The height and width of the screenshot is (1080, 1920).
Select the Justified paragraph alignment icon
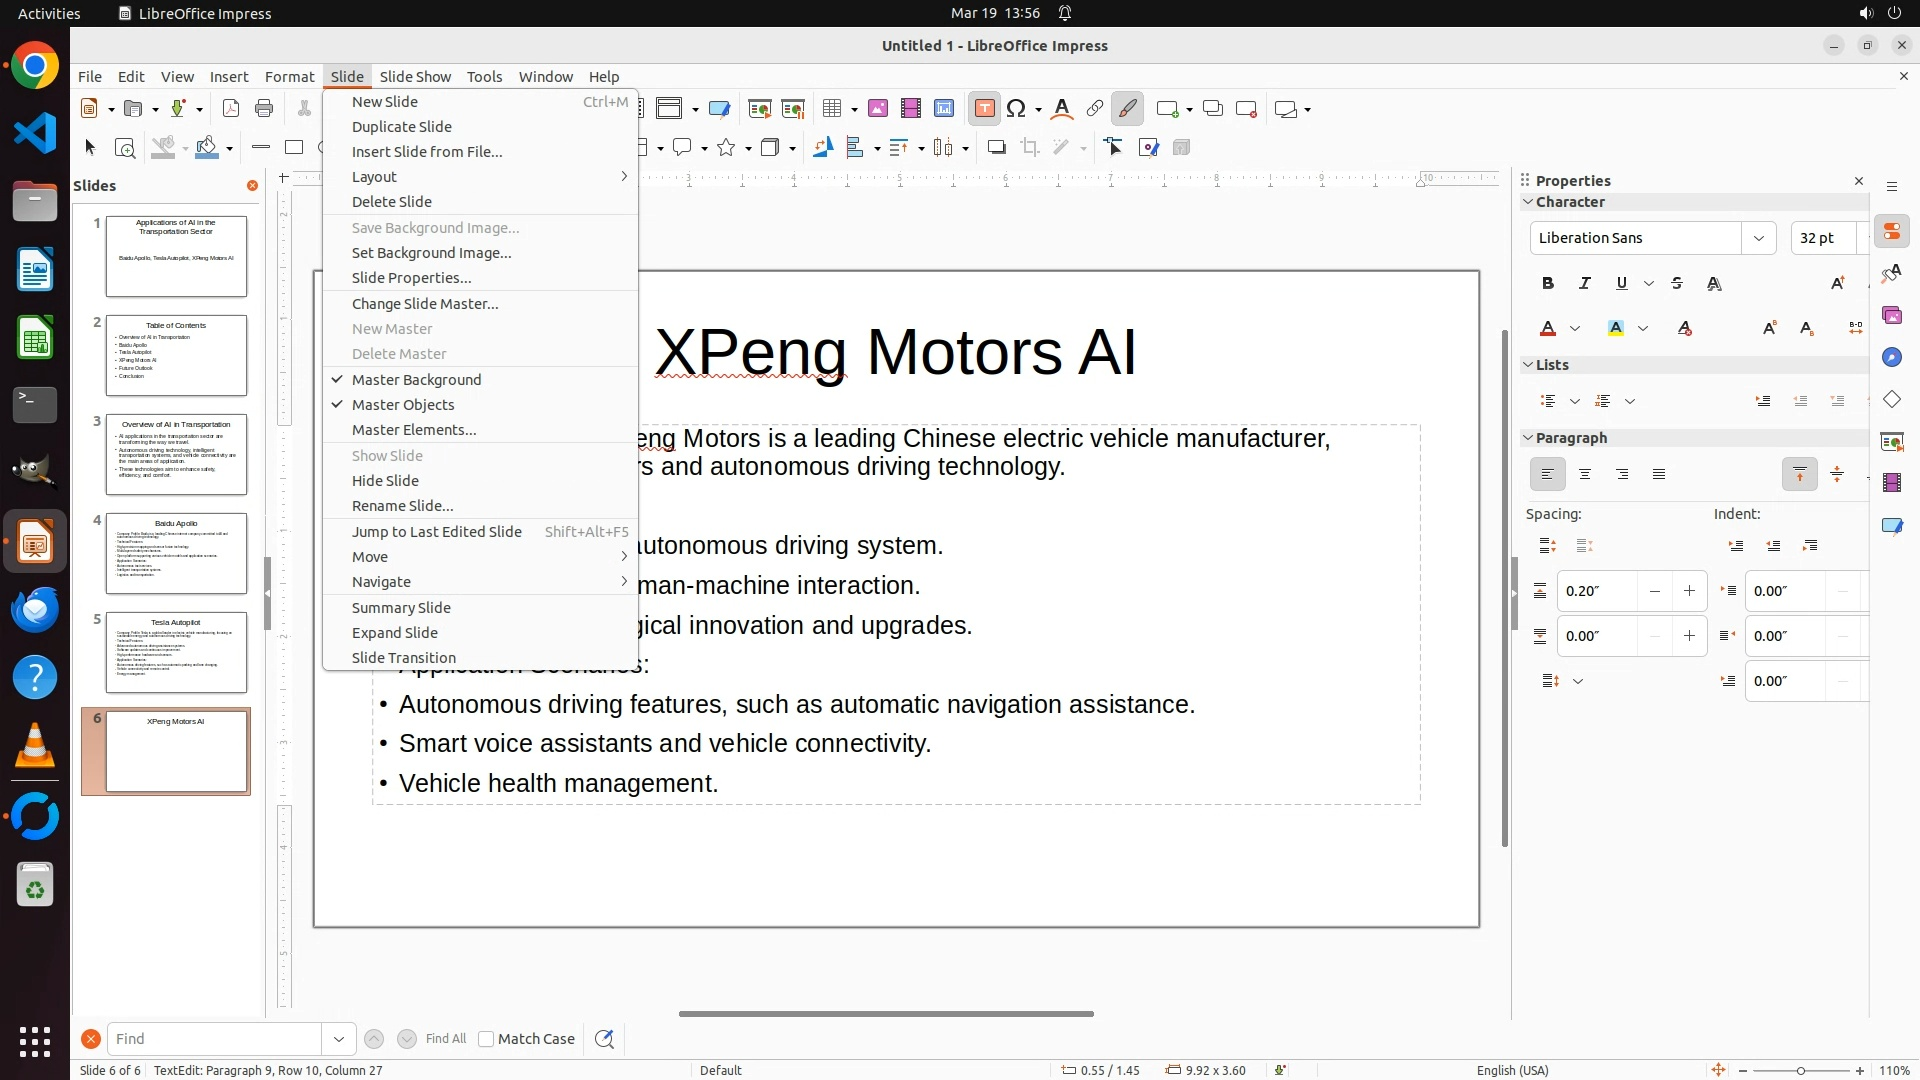[1659, 475]
